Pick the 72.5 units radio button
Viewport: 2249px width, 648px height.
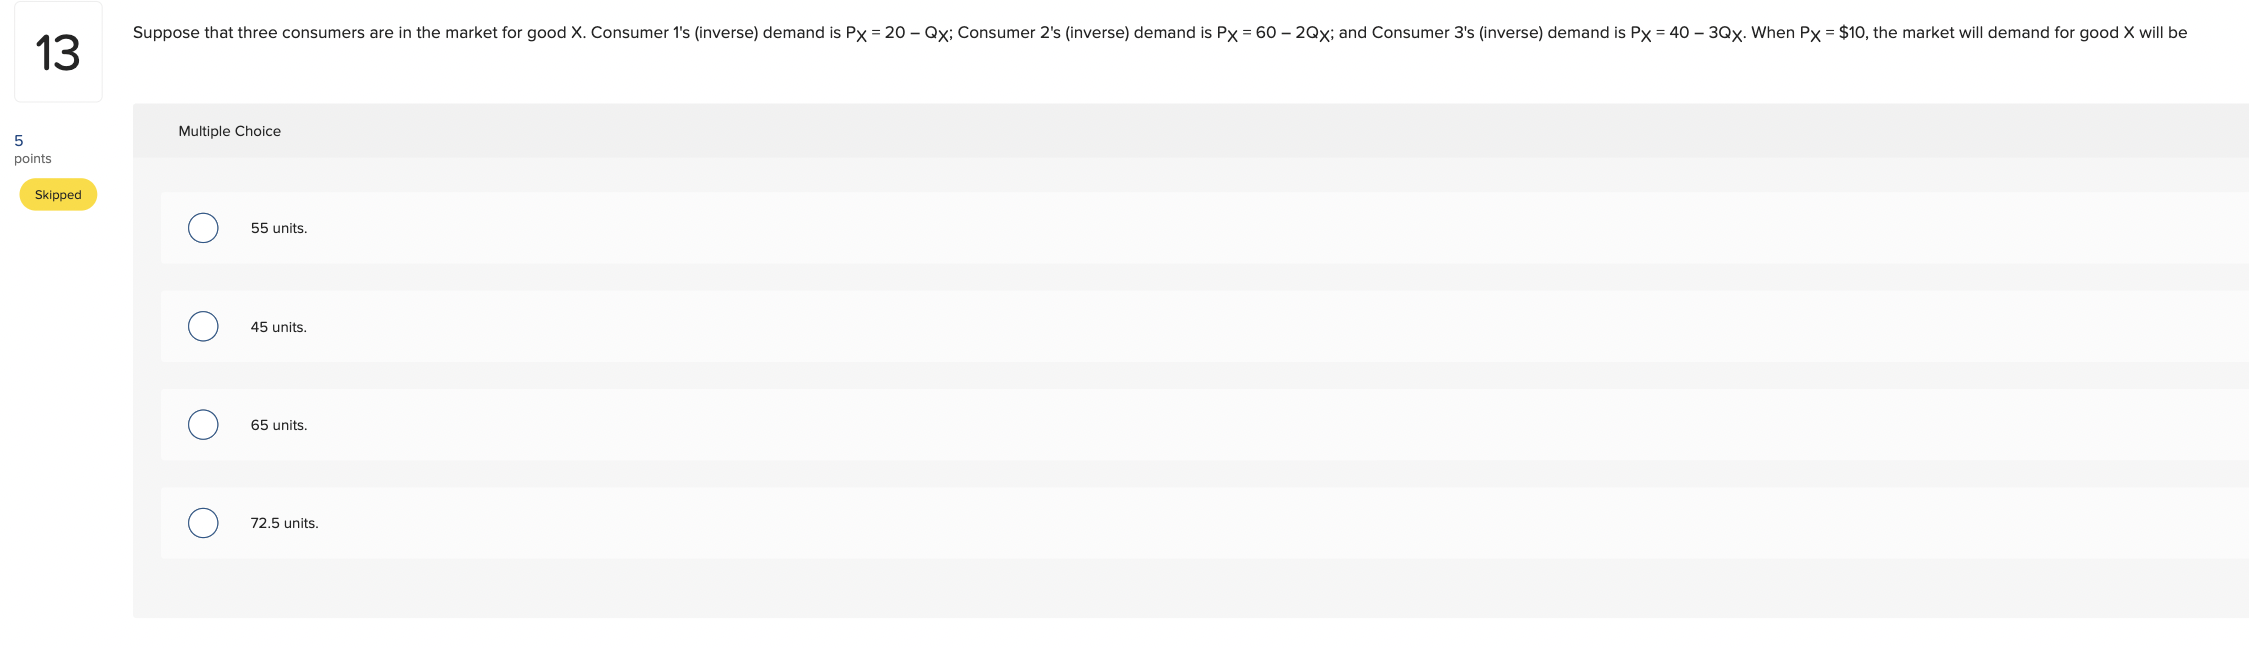click(x=203, y=523)
